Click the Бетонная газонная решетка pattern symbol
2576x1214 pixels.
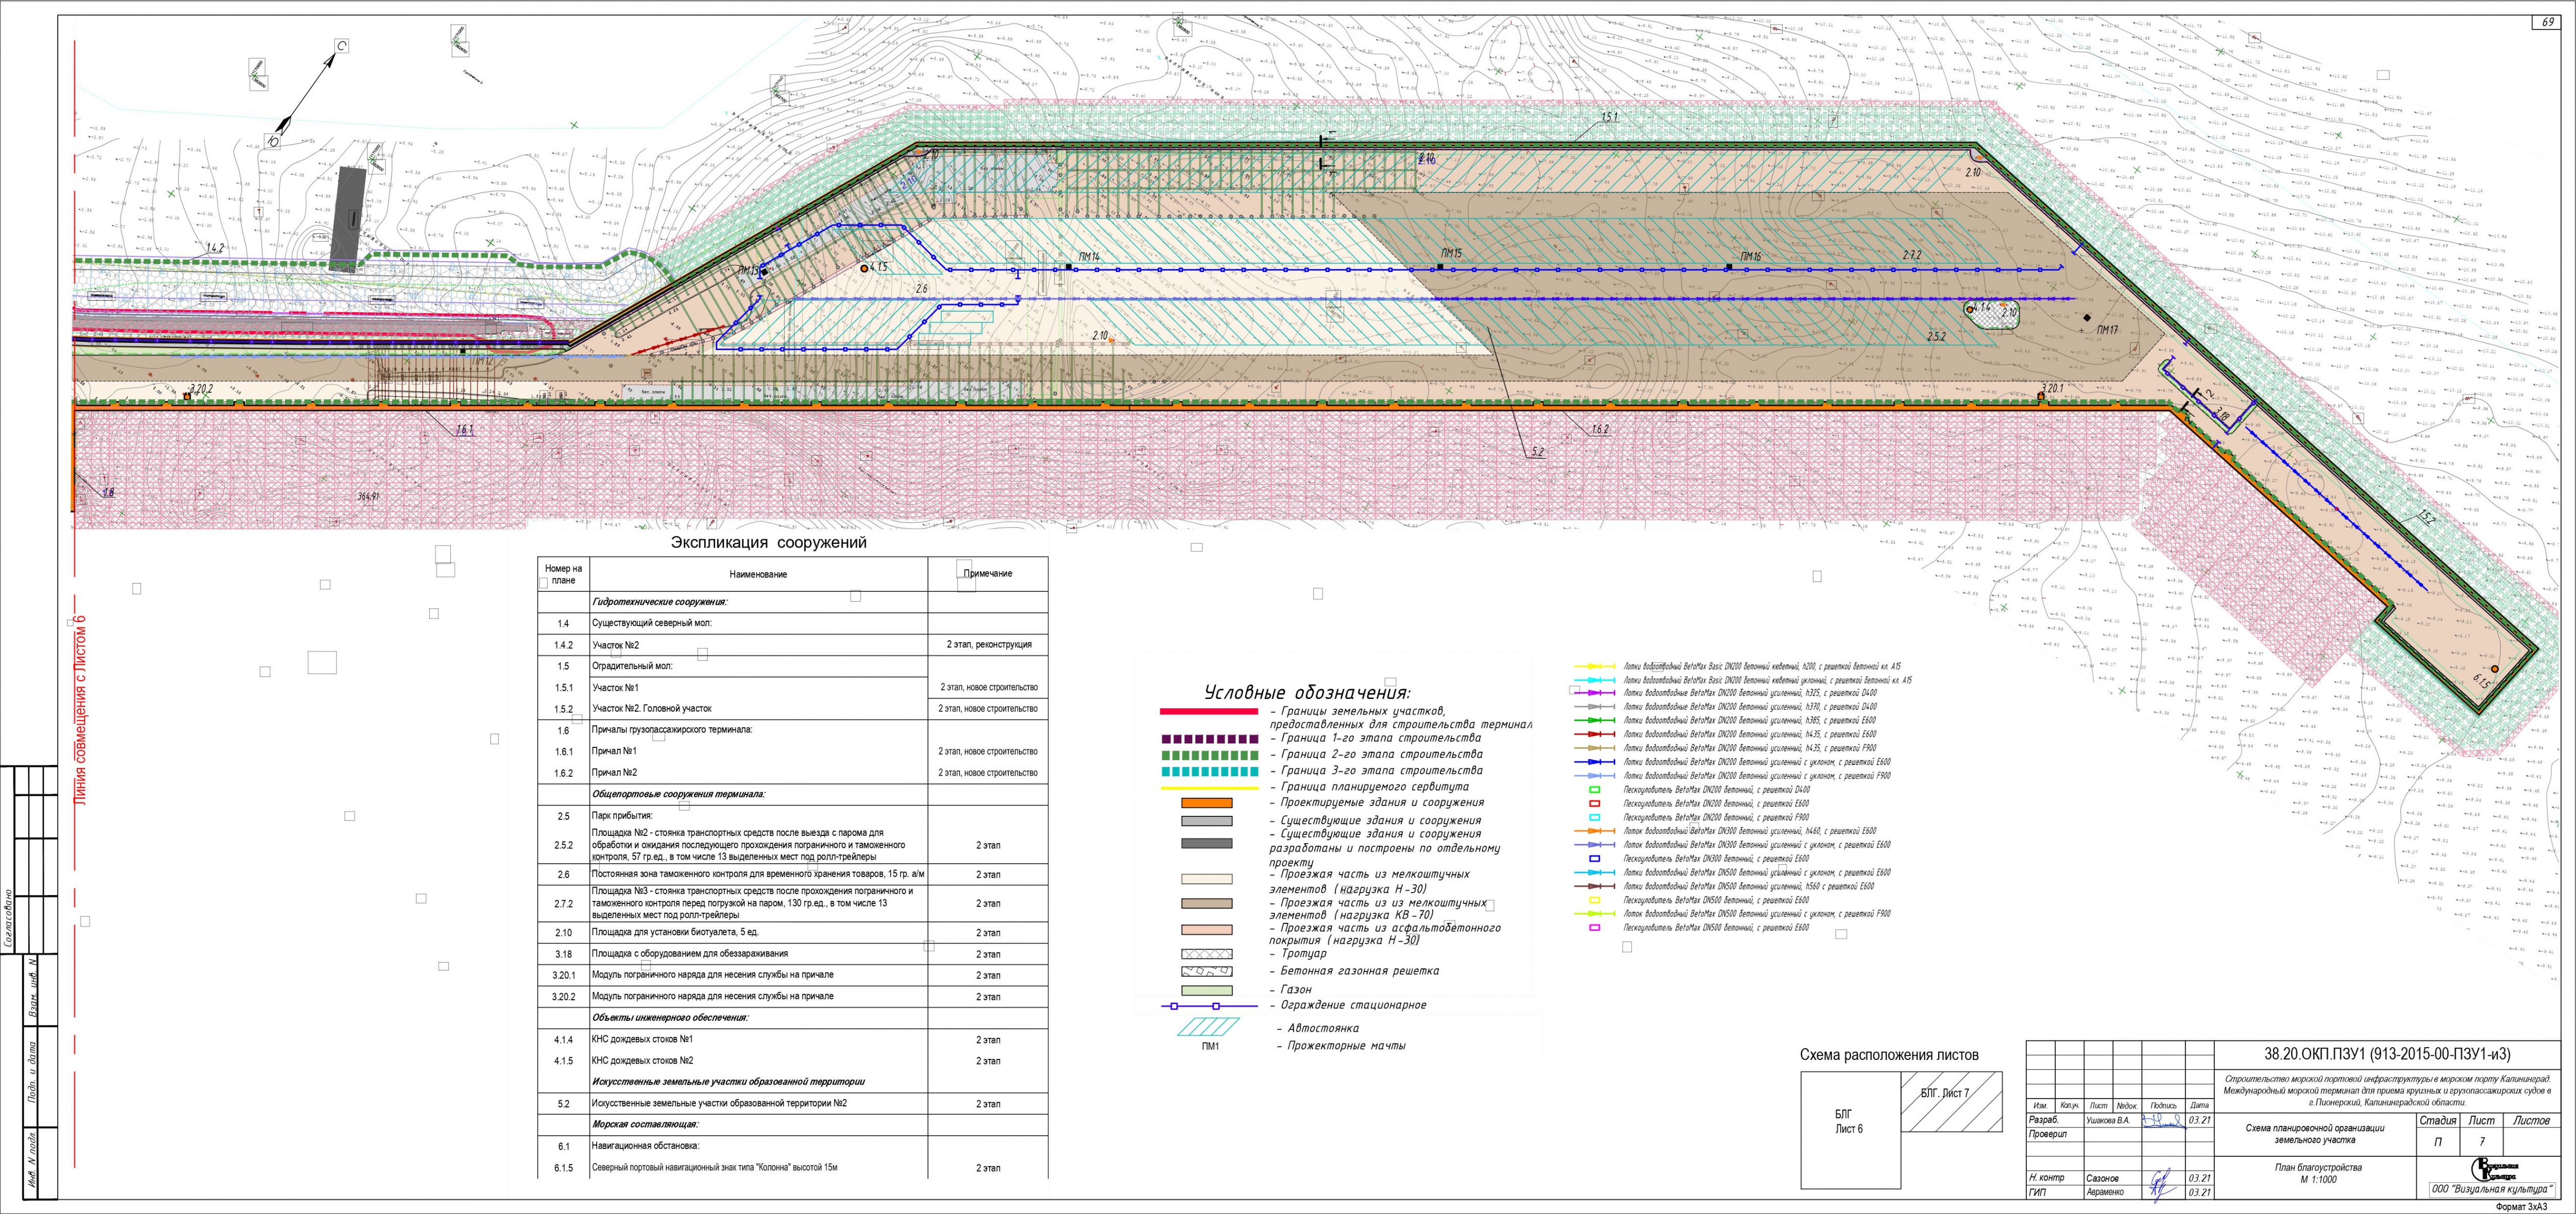click(x=1207, y=971)
